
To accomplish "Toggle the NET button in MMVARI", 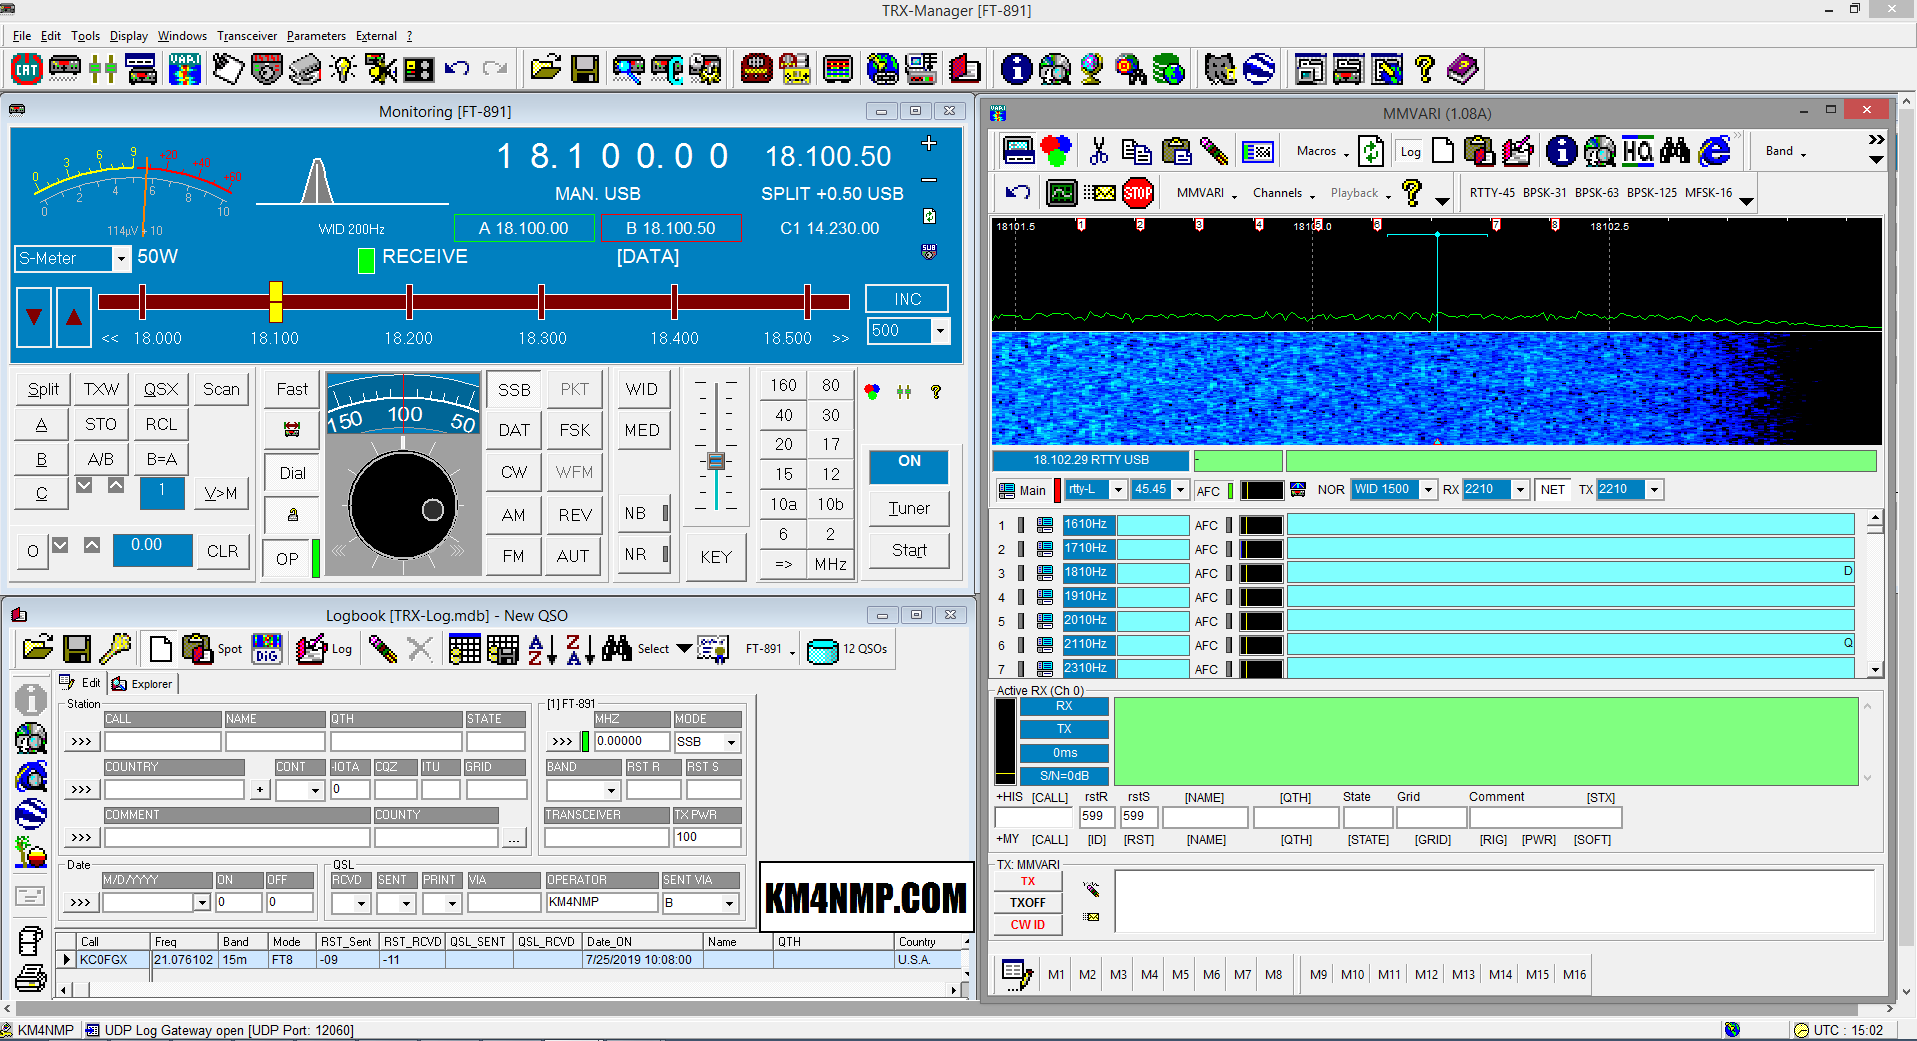I will coord(1552,490).
